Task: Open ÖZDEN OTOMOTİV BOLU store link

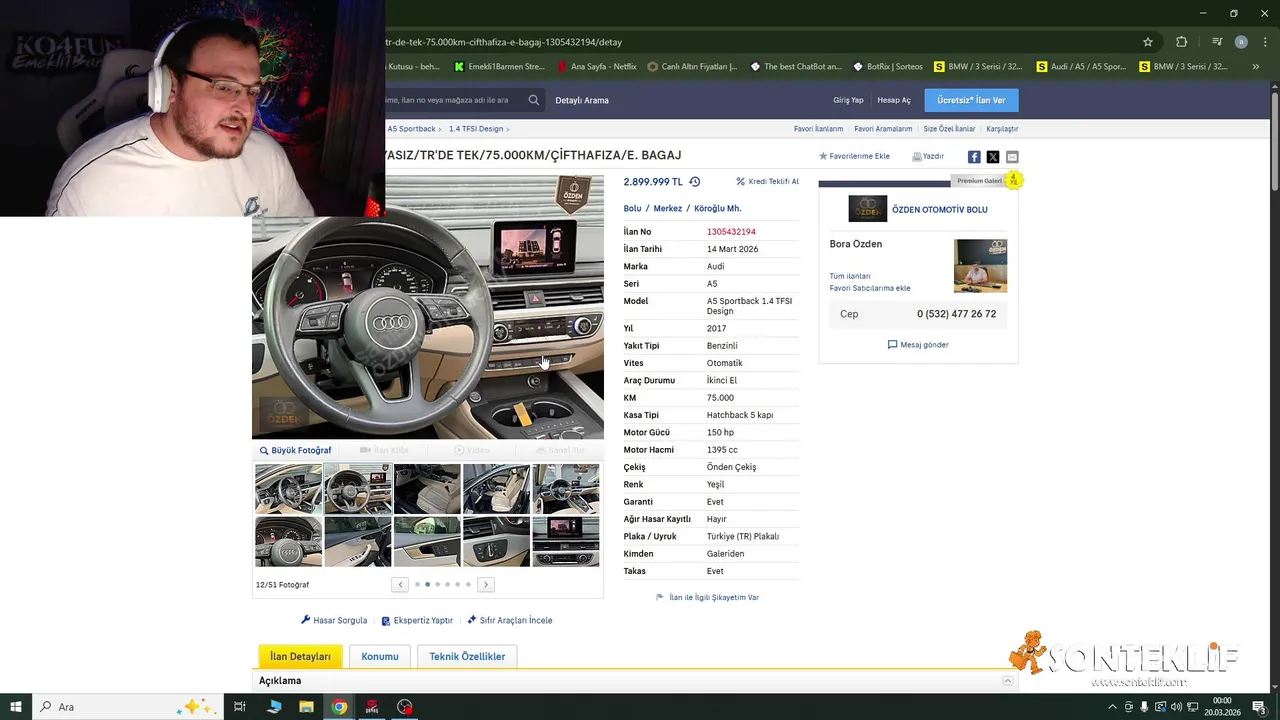Action: (x=939, y=210)
